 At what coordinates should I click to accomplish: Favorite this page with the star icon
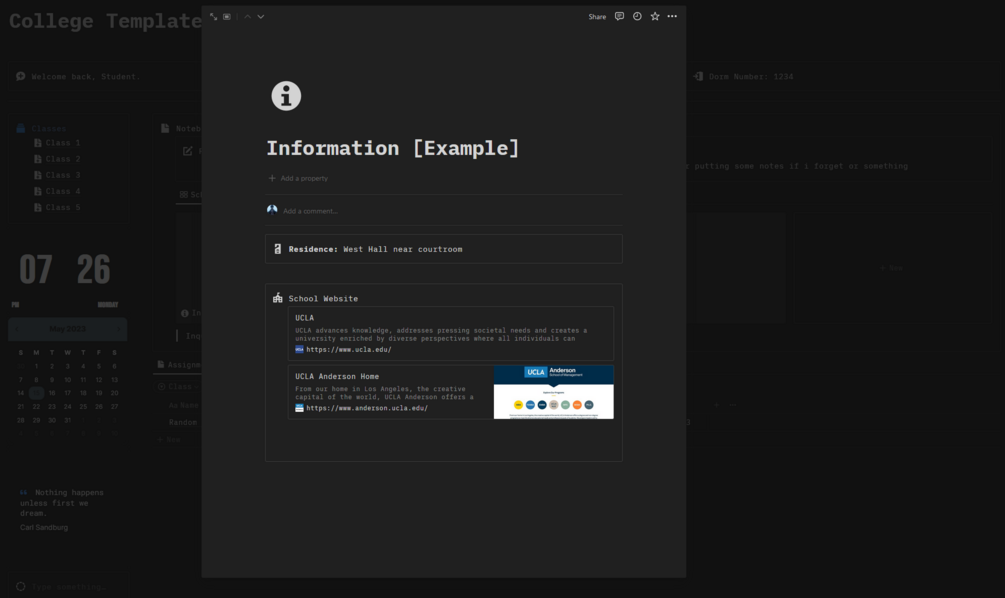[x=654, y=17]
